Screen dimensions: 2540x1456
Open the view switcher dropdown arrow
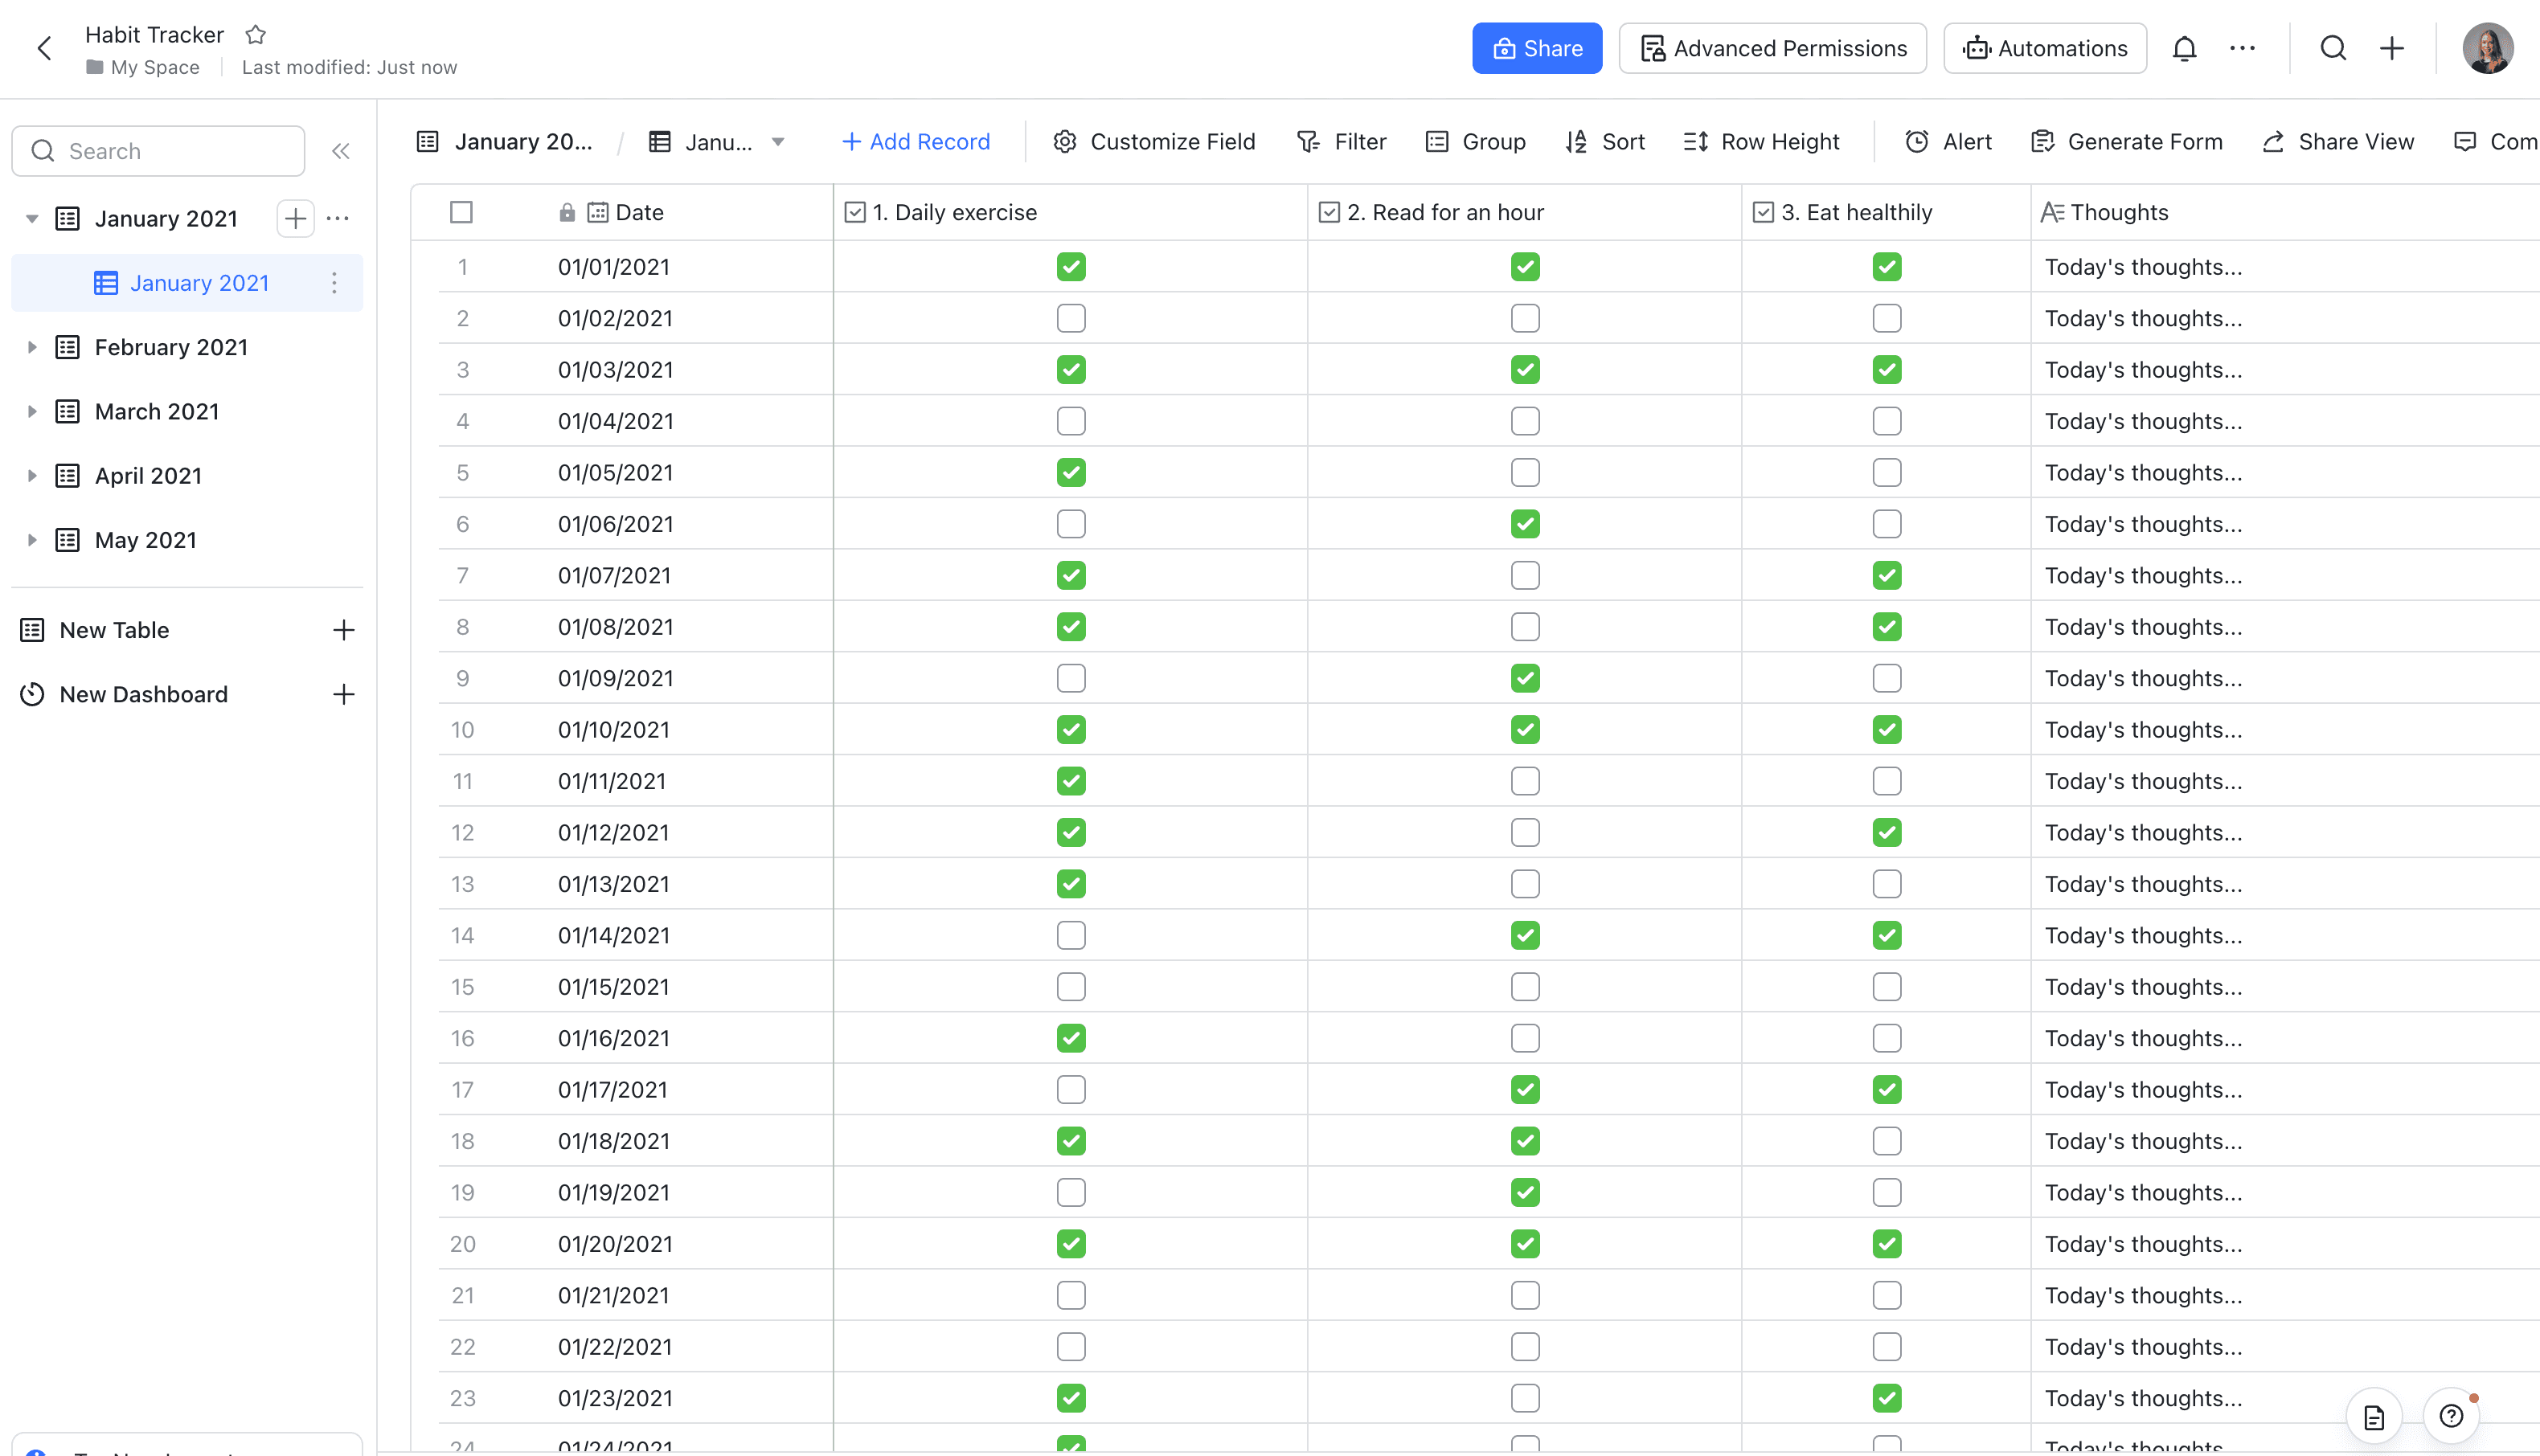(x=778, y=142)
